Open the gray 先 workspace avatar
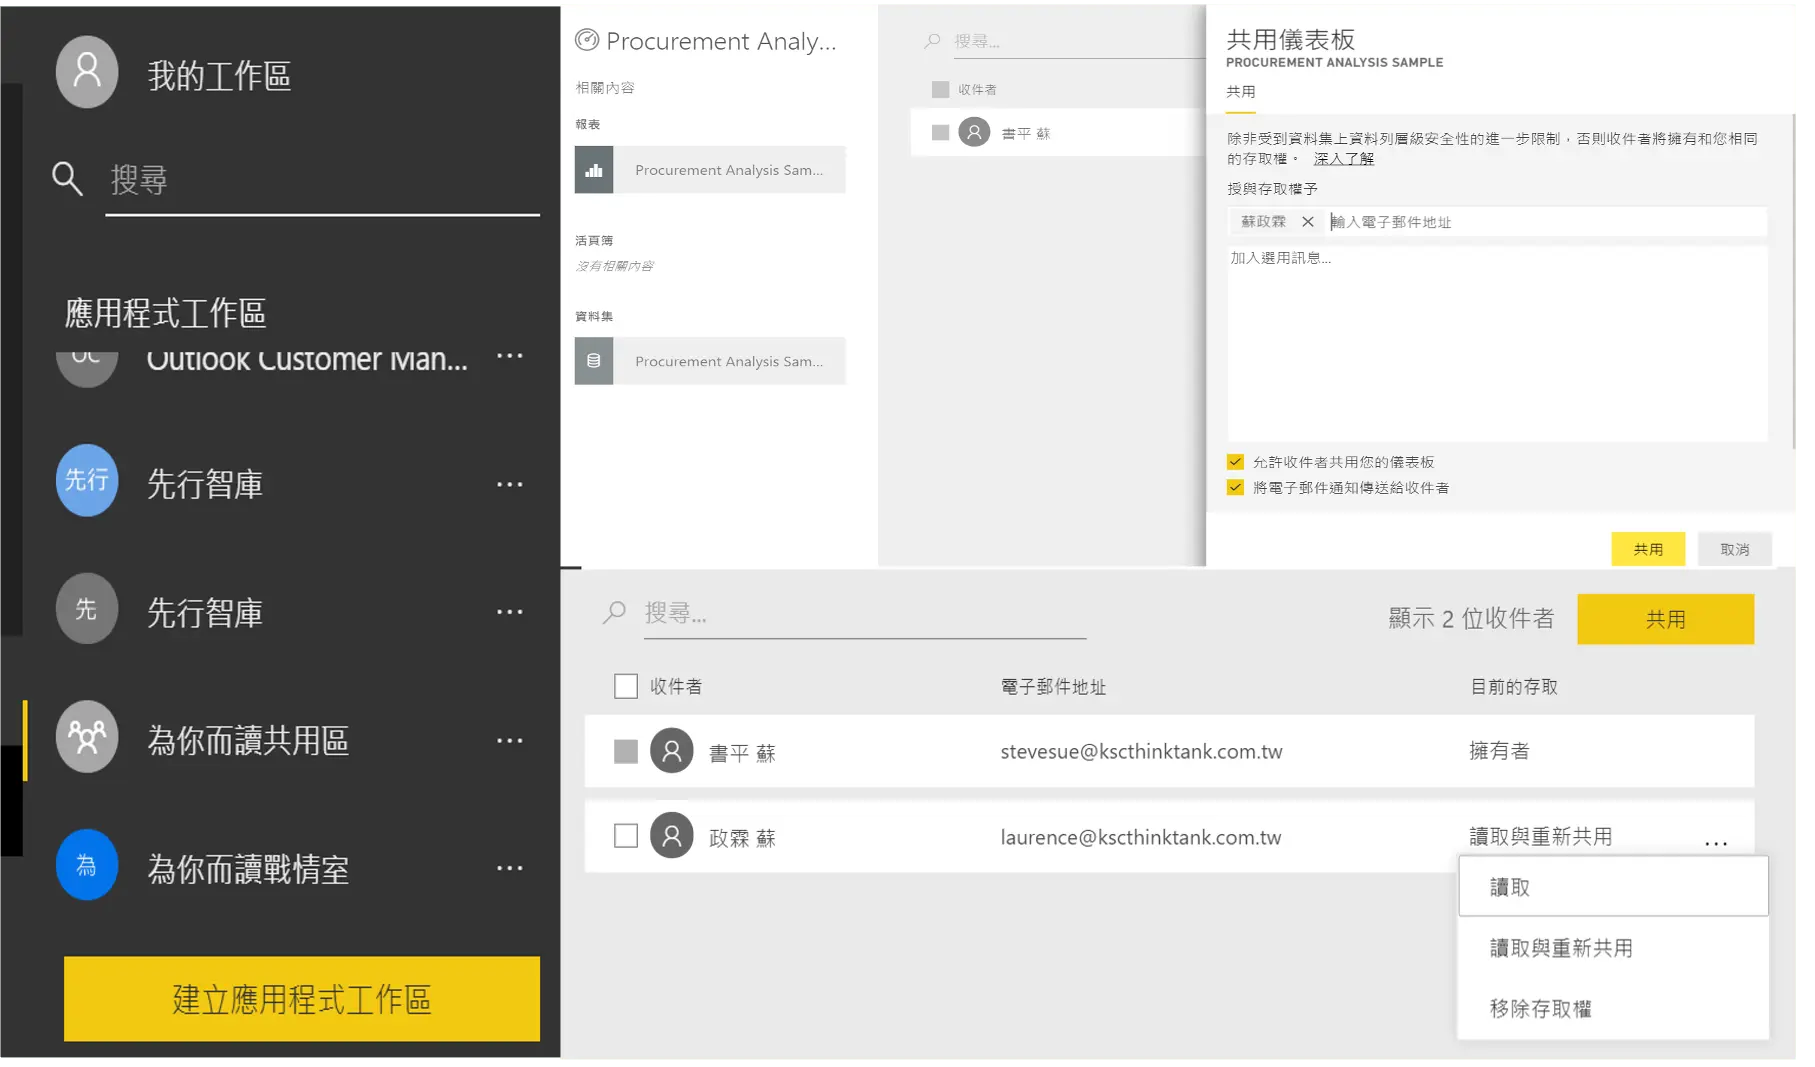This screenshot has width=1815, height=1067. pos(87,610)
